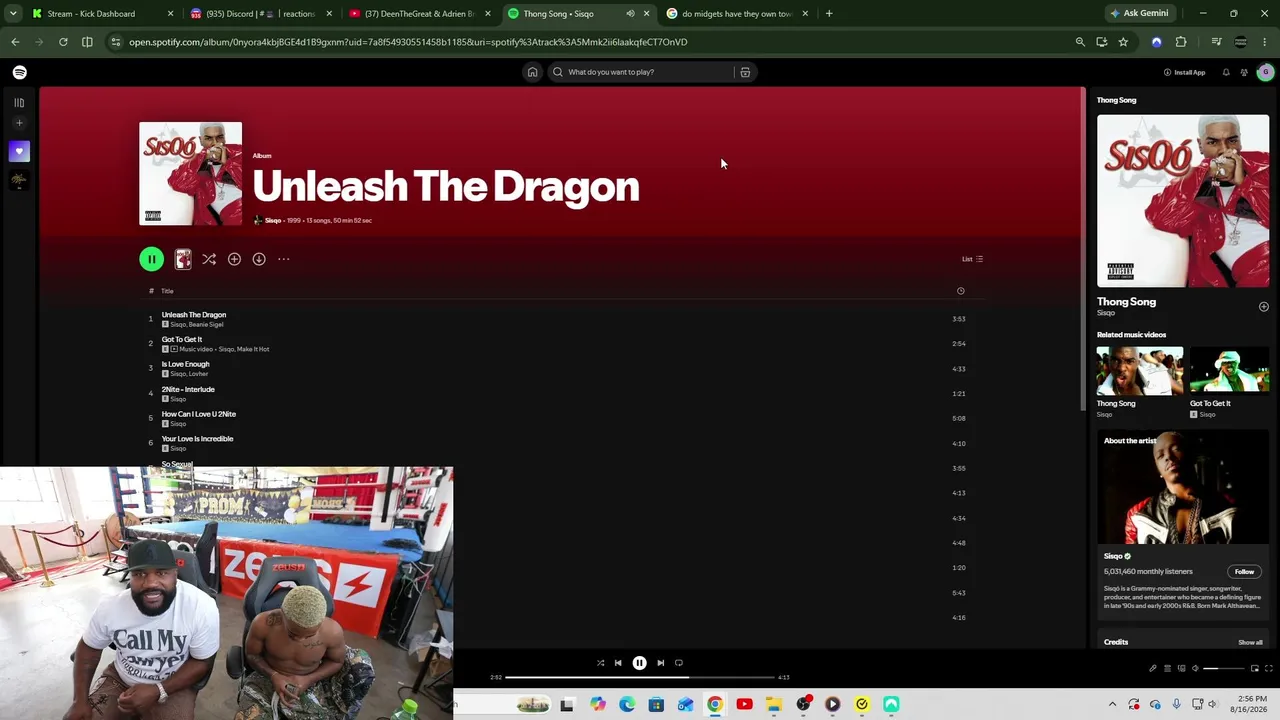Open the lyrics microphone icon
The image size is (1280, 720).
tap(1153, 668)
